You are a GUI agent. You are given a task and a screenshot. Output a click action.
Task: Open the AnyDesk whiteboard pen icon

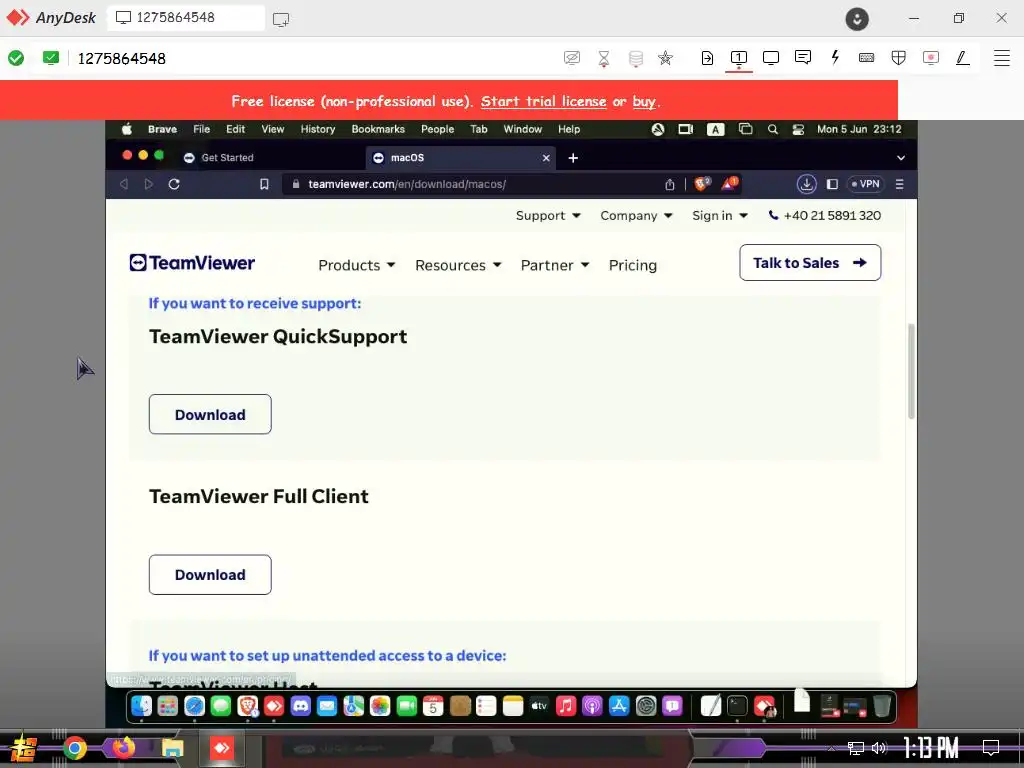tap(963, 57)
